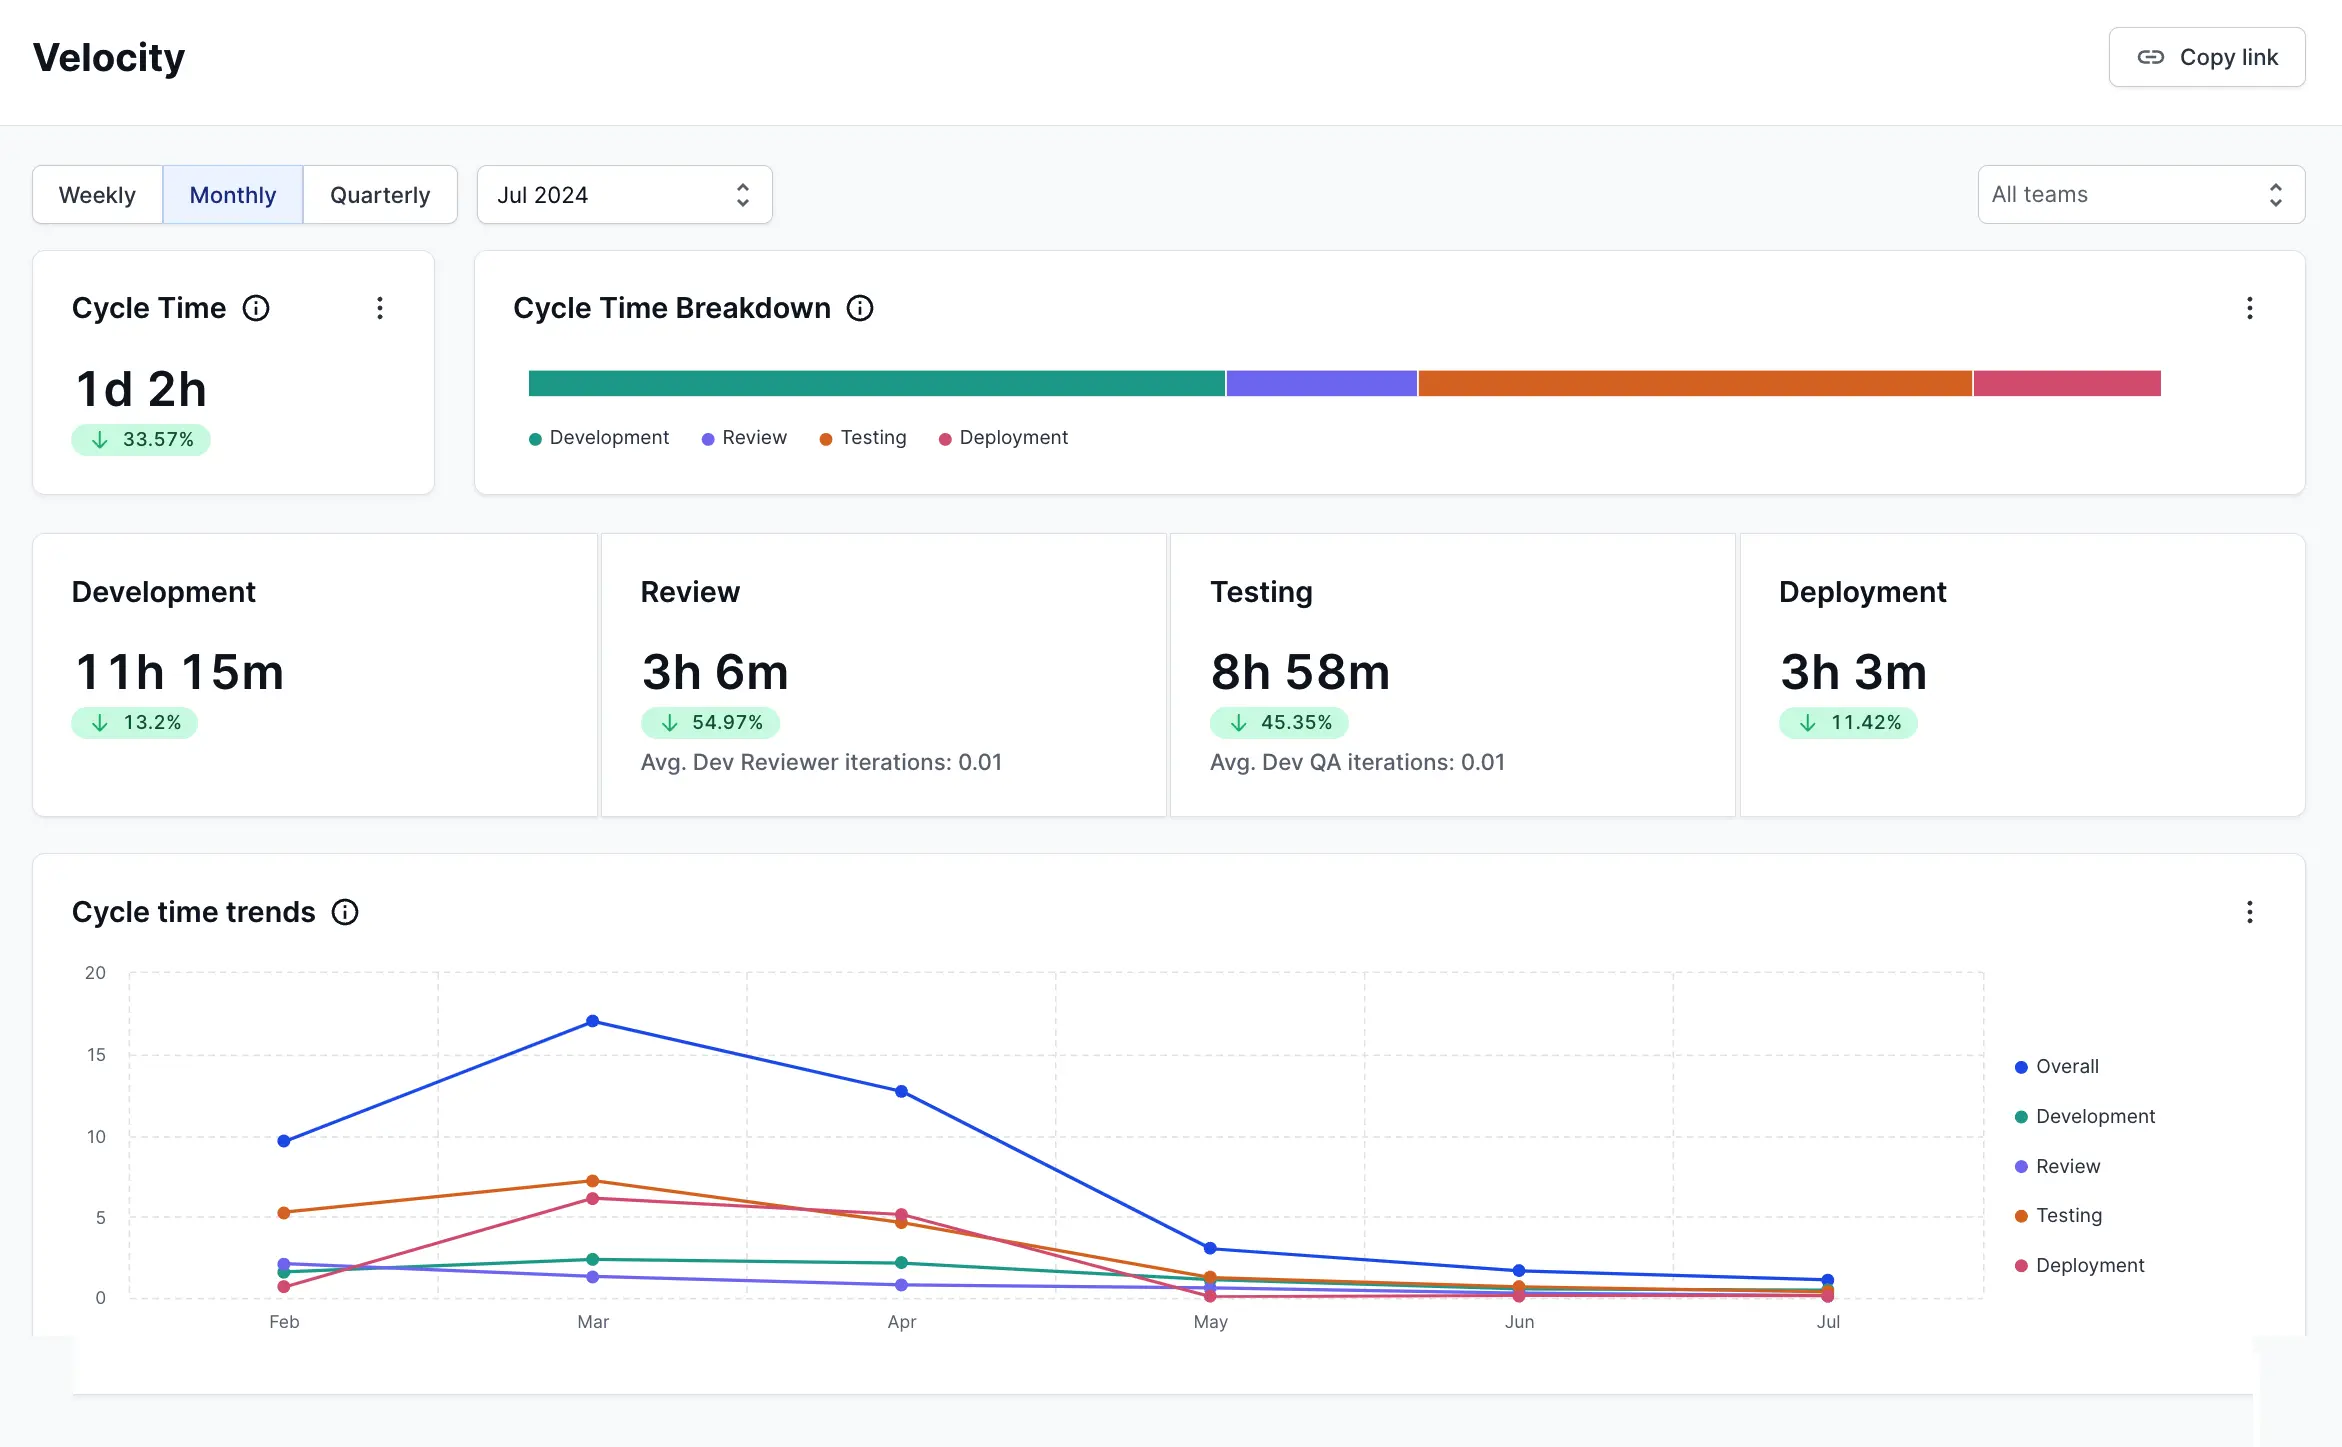Toggle Development series in trends legend
This screenshot has height=1447, width=2342.
(x=2094, y=1116)
